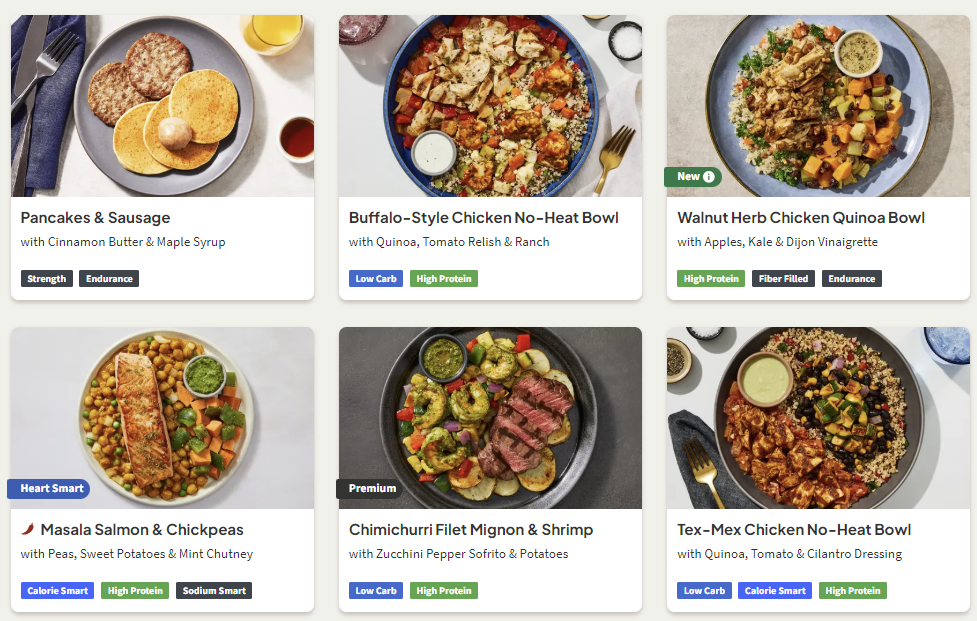This screenshot has width=977, height=621.
Task: Click the Heart Smart badge
Action: 49,488
